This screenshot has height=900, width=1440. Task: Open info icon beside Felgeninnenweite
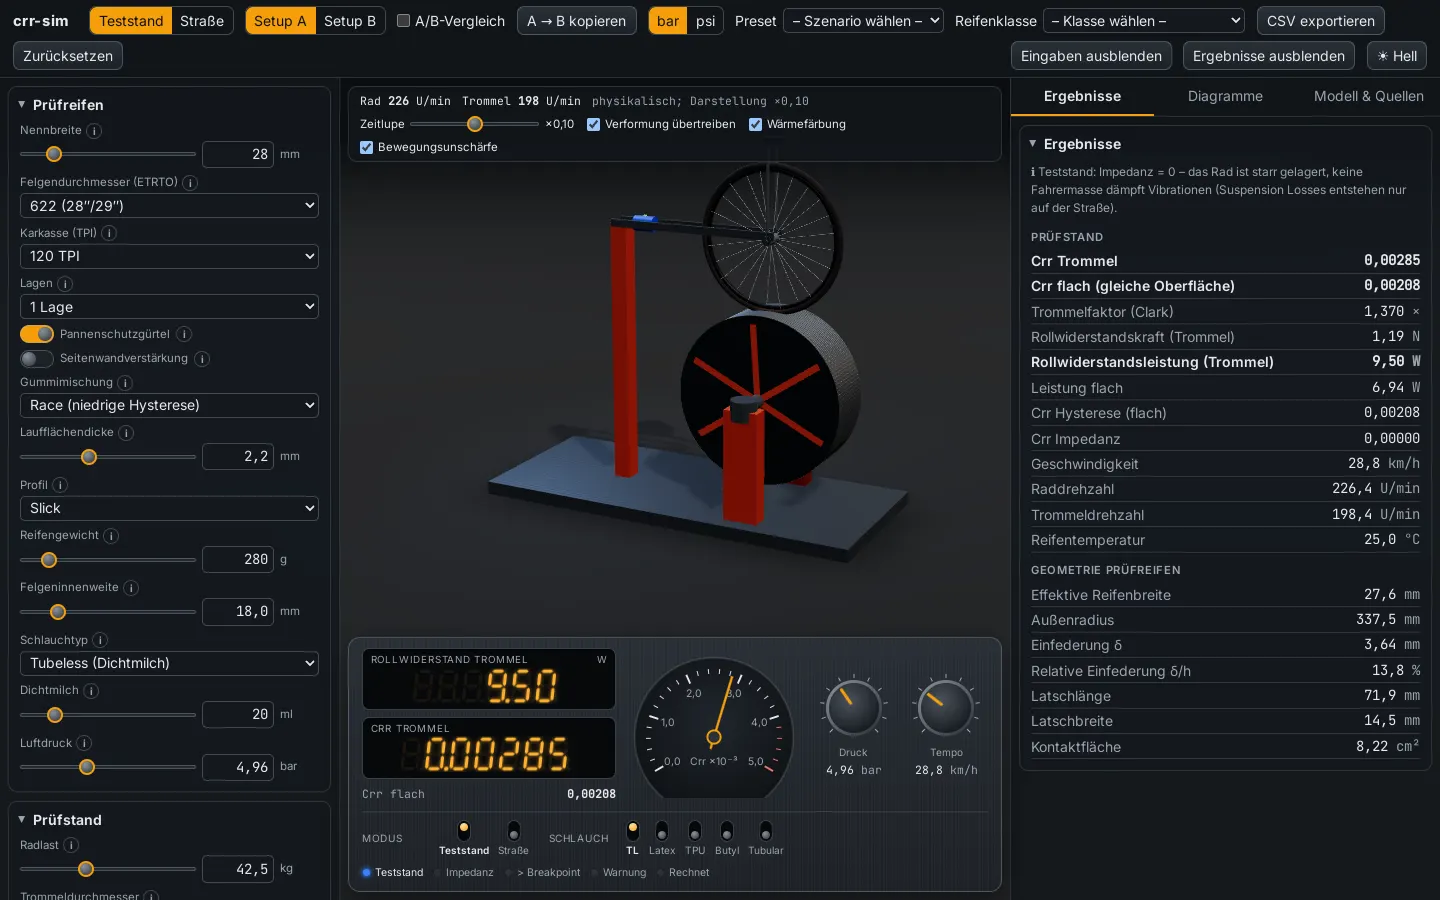tap(131, 588)
